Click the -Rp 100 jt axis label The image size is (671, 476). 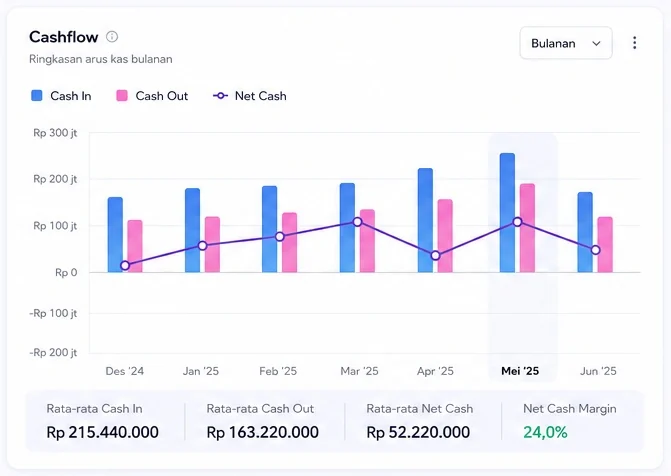coord(53,313)
